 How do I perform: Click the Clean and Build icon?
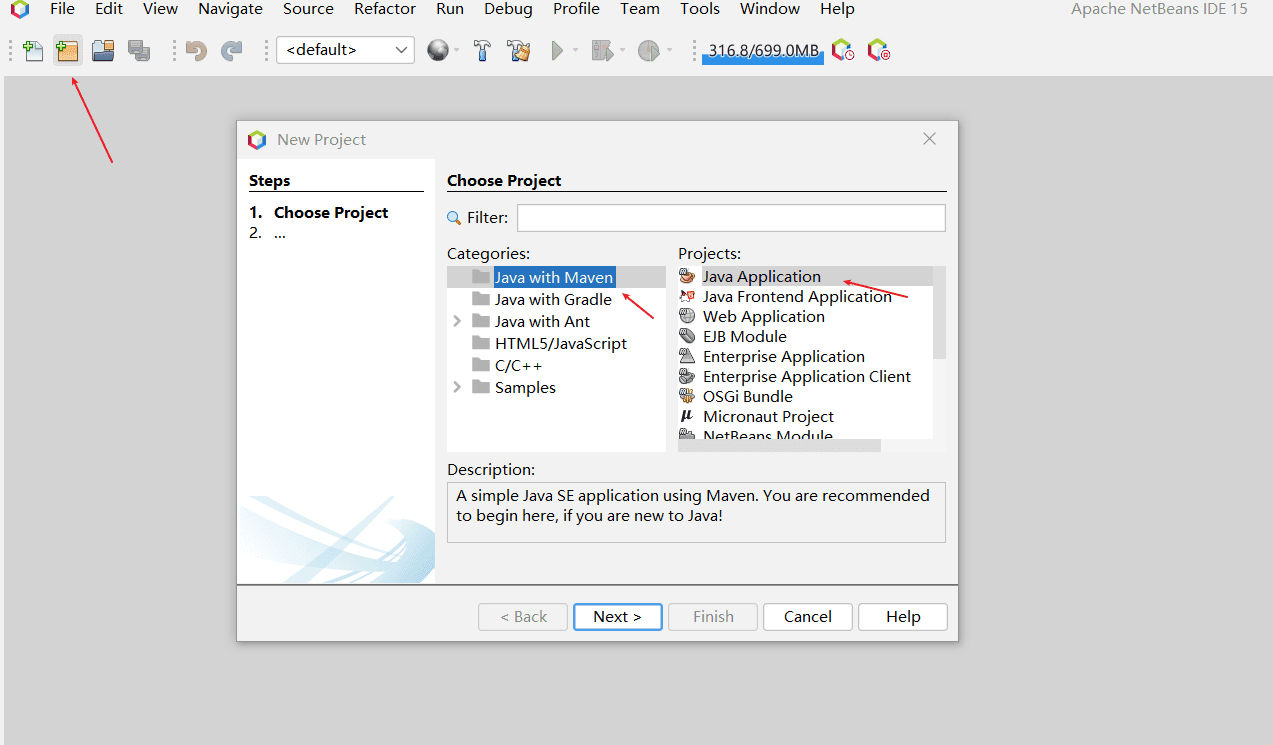[x=519, y=50]
